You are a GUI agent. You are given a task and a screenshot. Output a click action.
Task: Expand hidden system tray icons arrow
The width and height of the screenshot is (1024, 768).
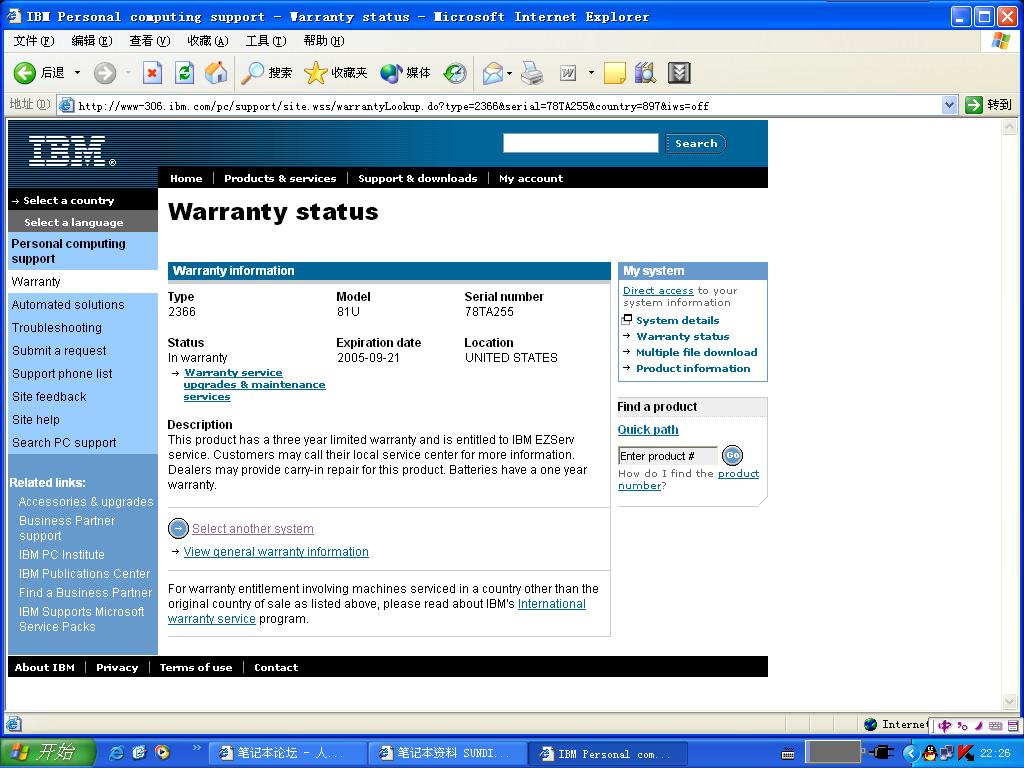pos(911,753)
